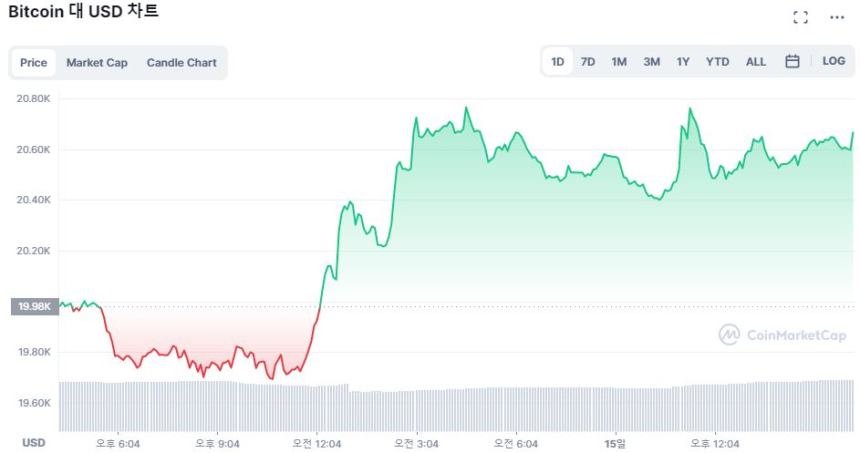This screenshot has height=453, width=860.
Task: Click the fullscreen expand icon
Action: (800, 17)
